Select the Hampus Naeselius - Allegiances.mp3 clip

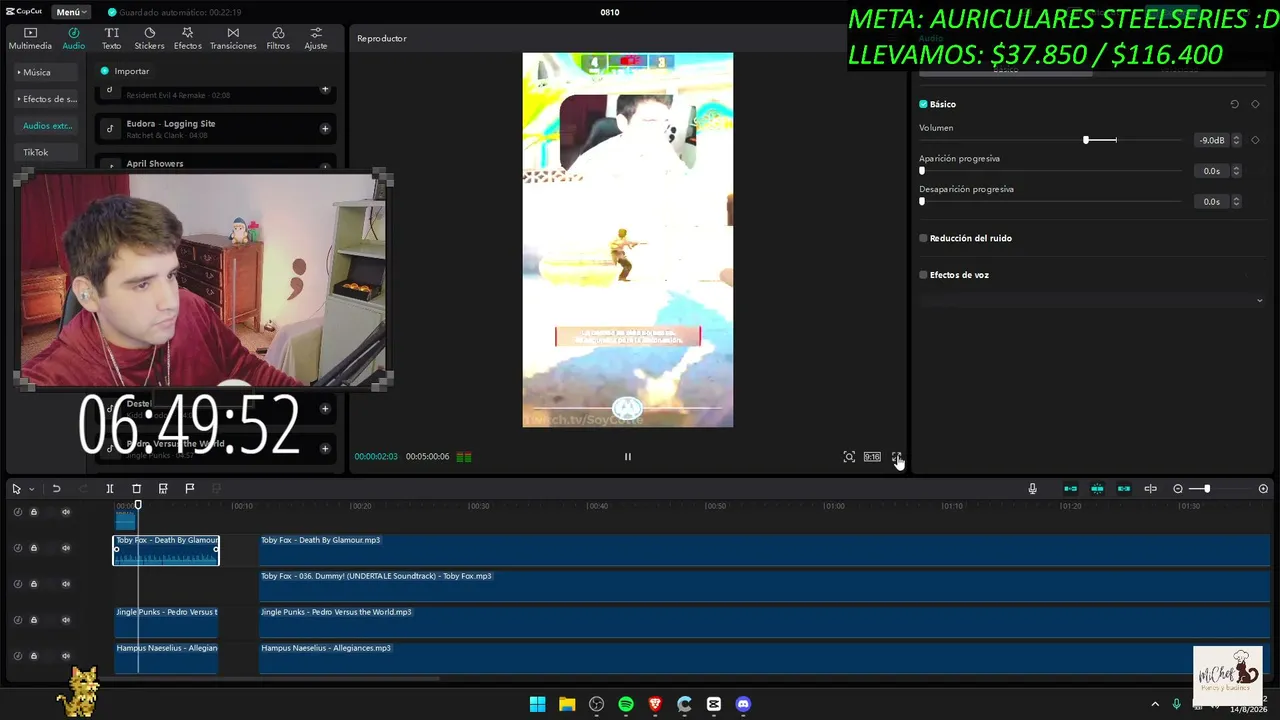pyautogui.click(x=764, y=658)
